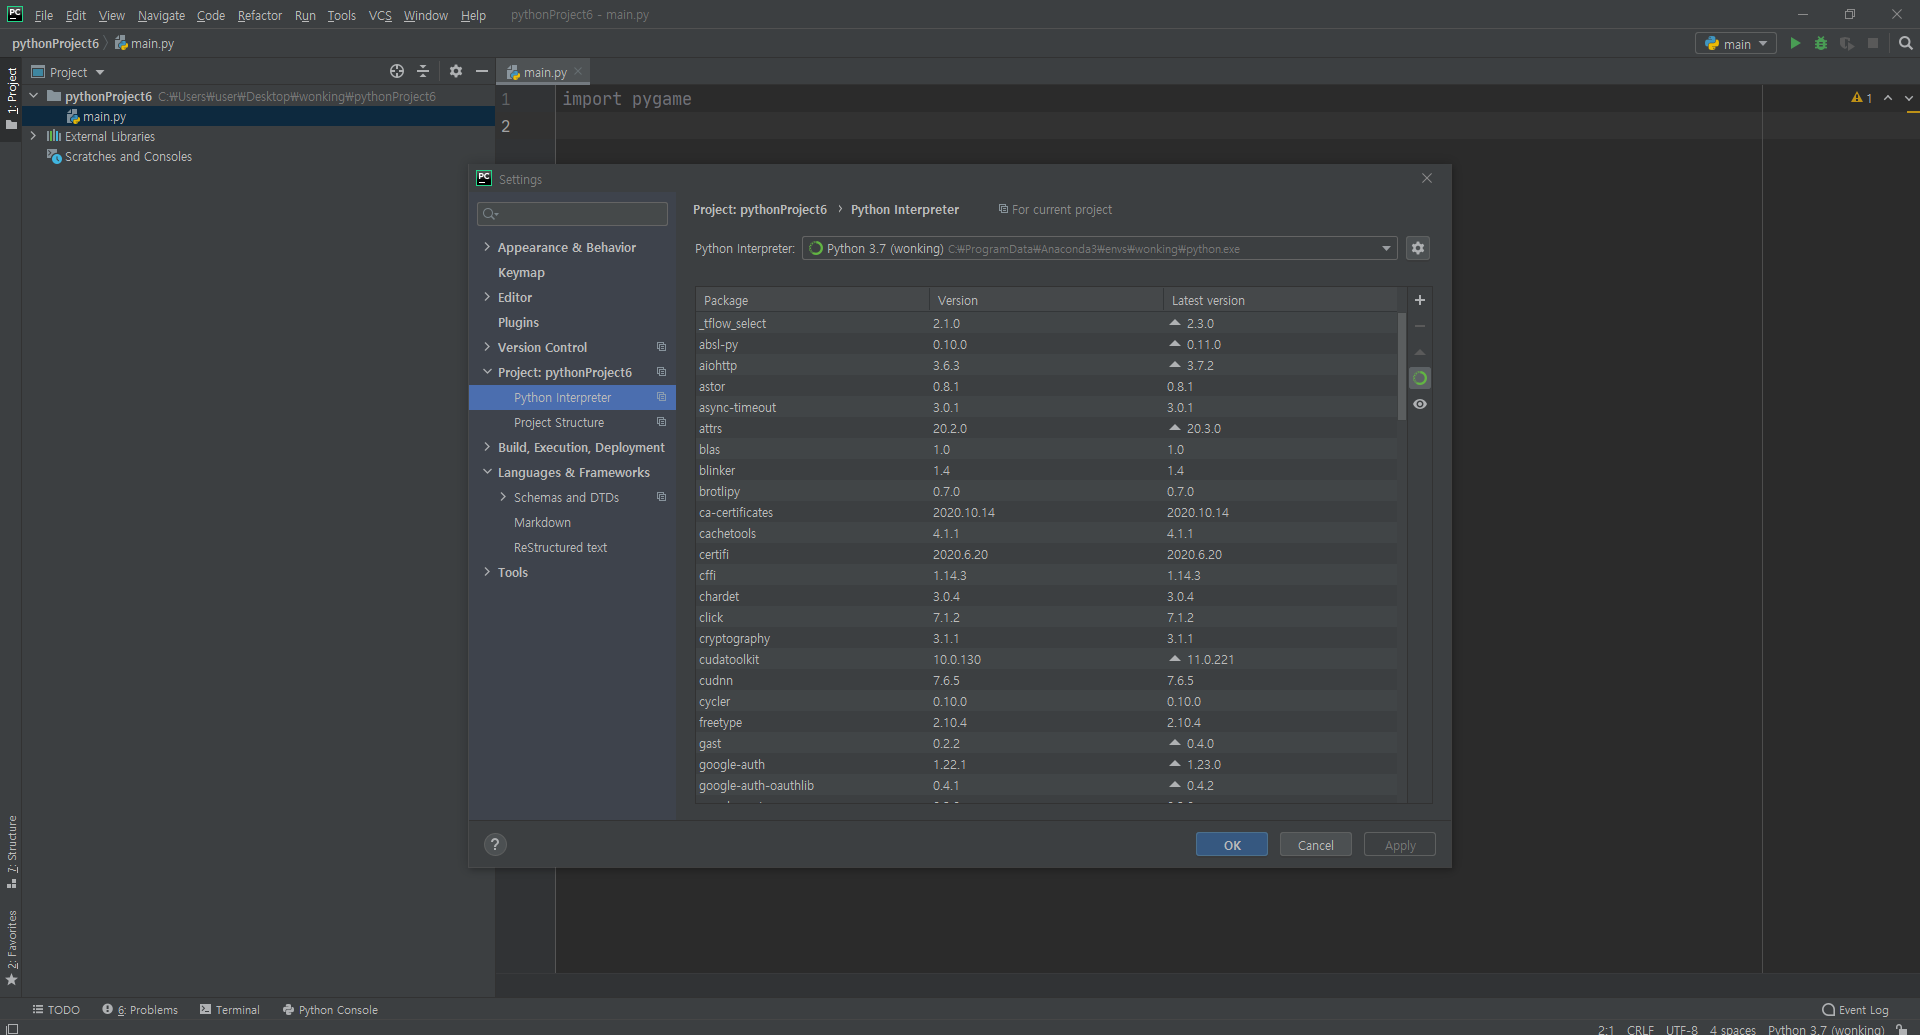Click OK button in Settings
This screenshot has width=1920, height=1035.
1232,845
